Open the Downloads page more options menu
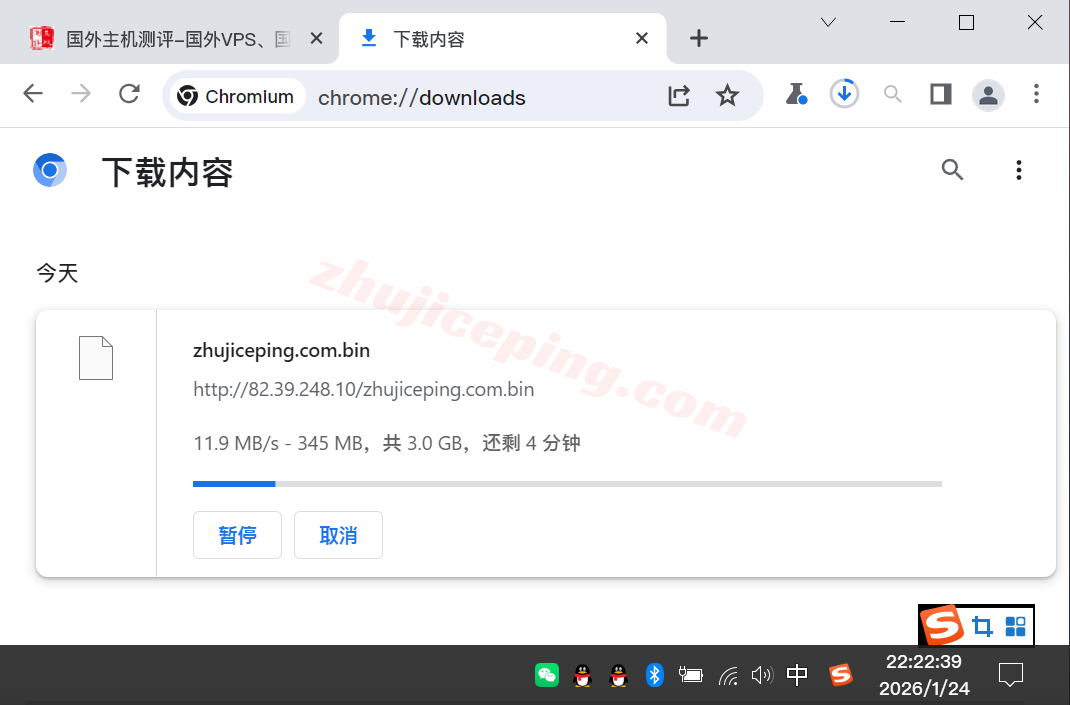This screenshot has width=1070, height=705. pos(1018,170)
